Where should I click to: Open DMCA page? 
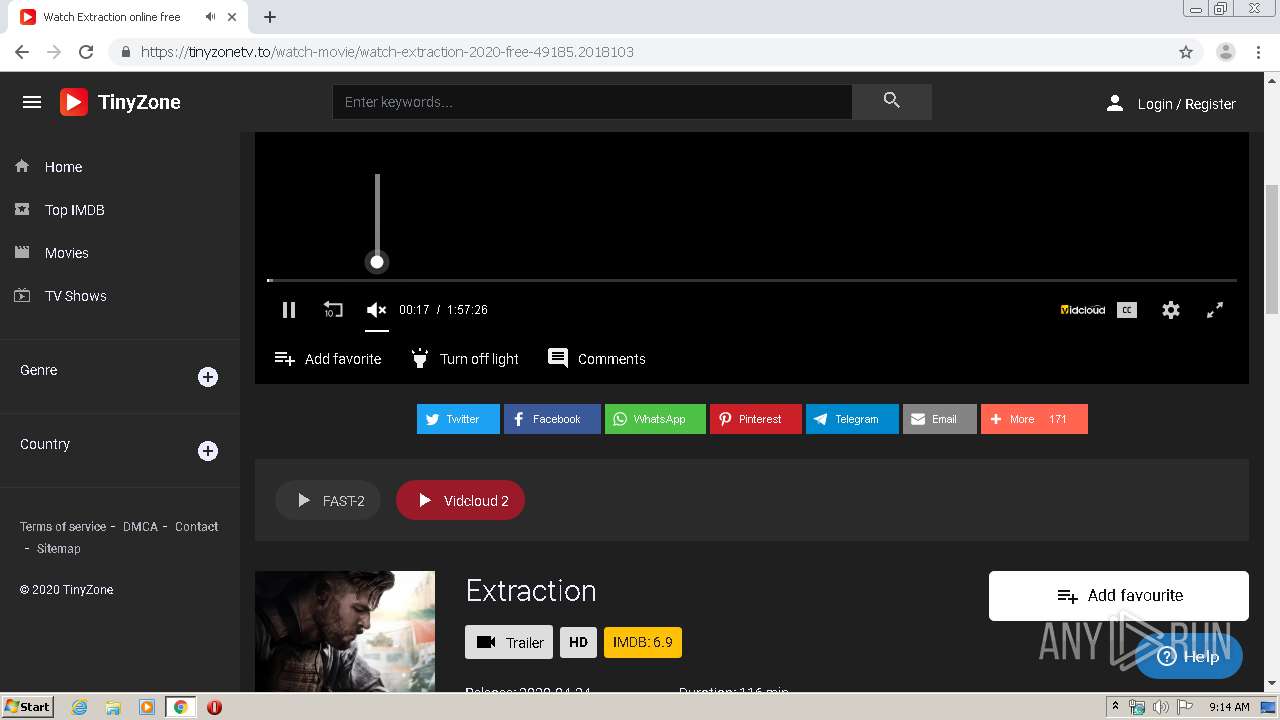(x=140, y=526)
